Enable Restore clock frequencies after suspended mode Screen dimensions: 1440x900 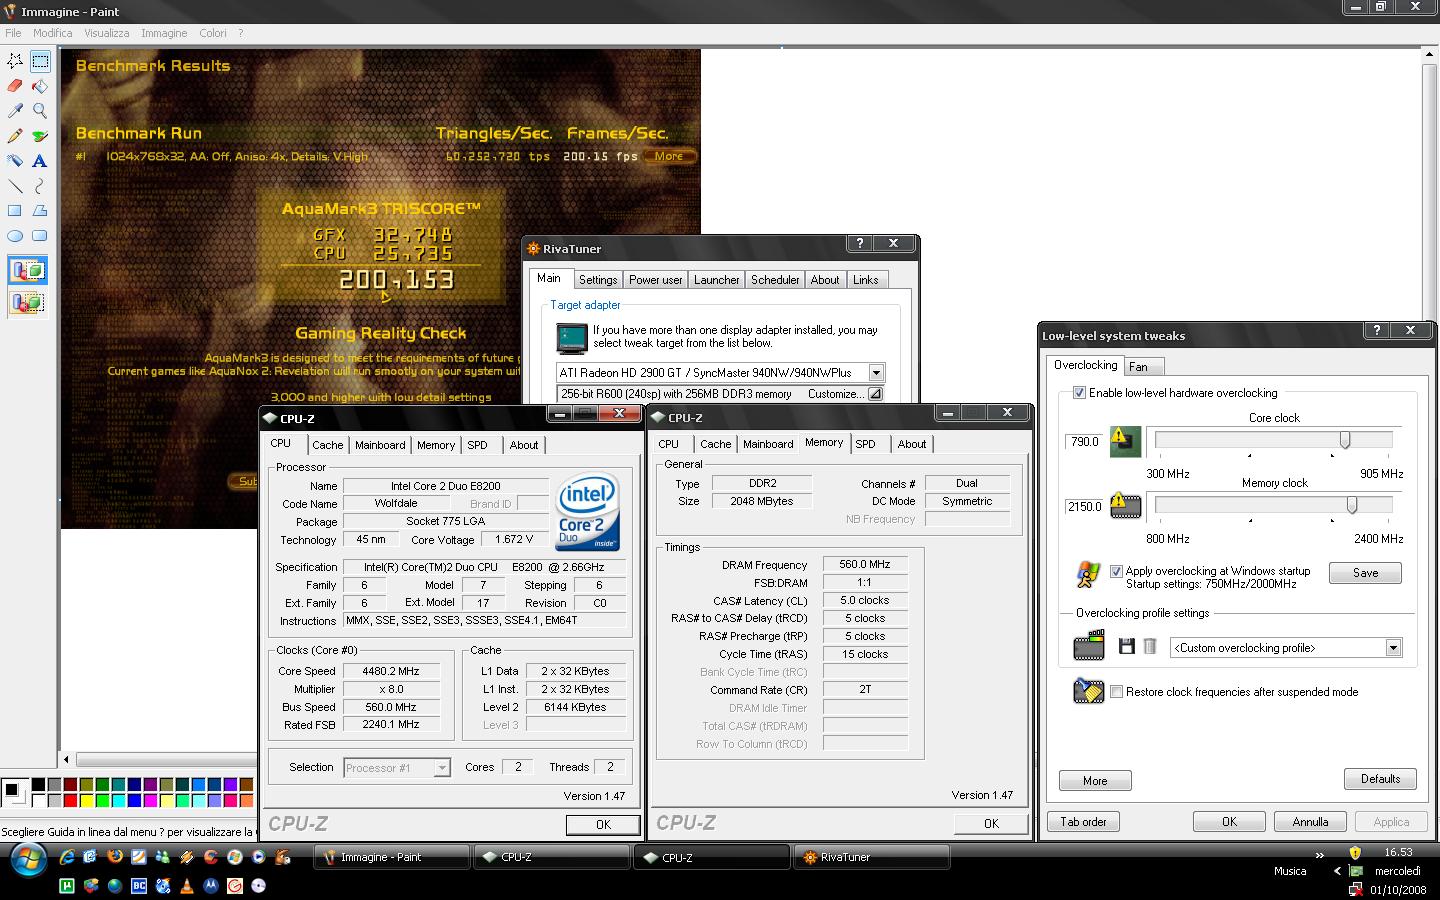click(1117, 692)
